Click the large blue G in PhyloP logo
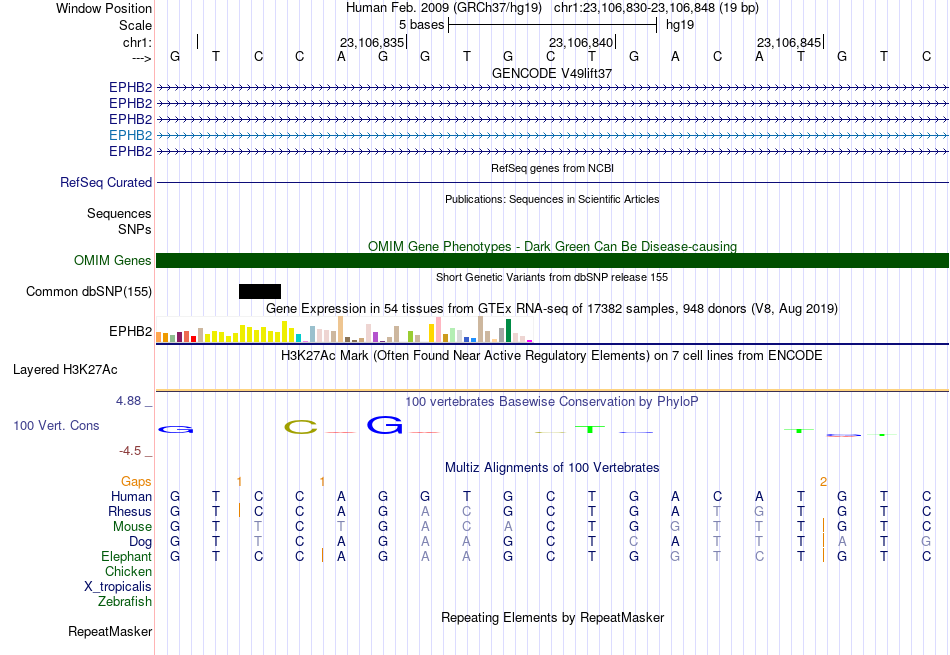The image size is (950, 655). tap(384, 425)
